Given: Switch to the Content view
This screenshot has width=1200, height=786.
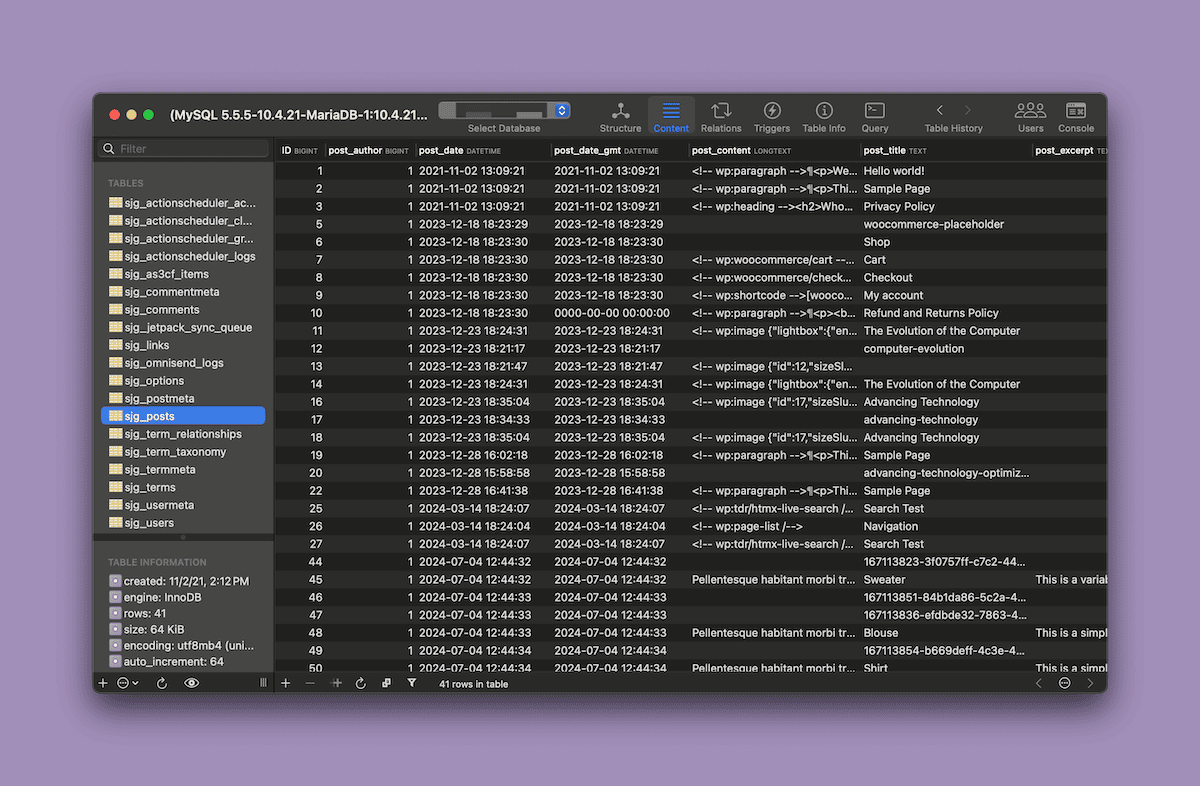Looking at the screenshot, I should click(x=671, y=116).
